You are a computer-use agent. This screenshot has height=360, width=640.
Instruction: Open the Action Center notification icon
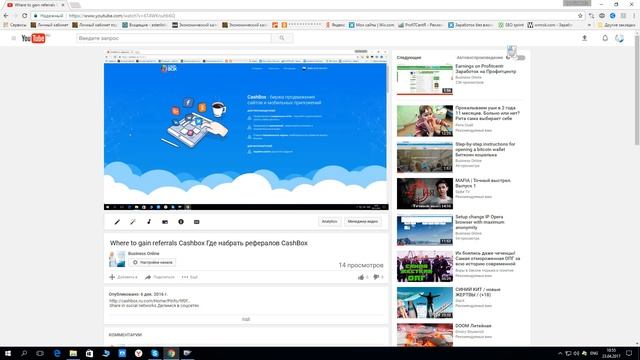coord(629,353)
